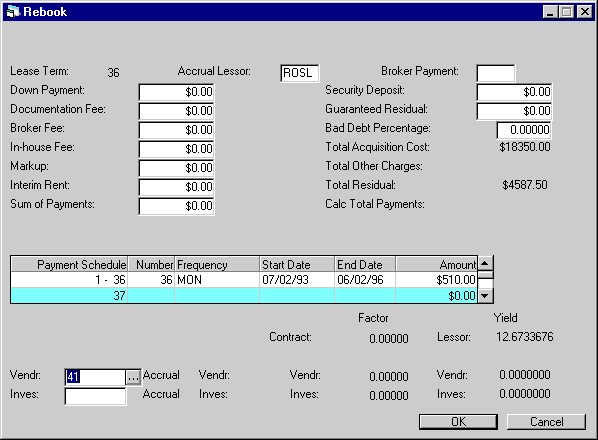Edit the Documentation Fee field

(176, 111)
